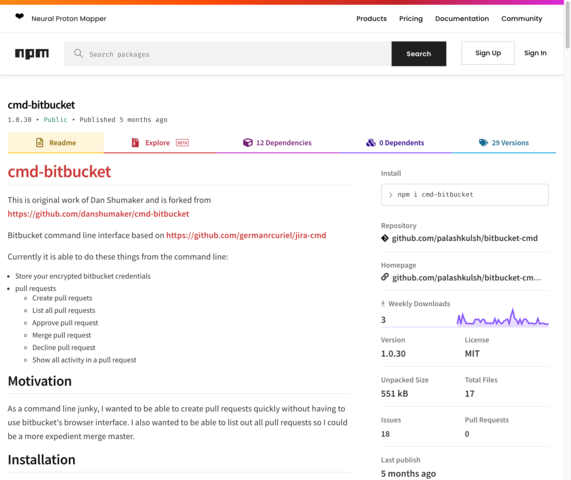Open the Documentation menu item
Viewport: 571px width, 480px height.
coord(462,19)
